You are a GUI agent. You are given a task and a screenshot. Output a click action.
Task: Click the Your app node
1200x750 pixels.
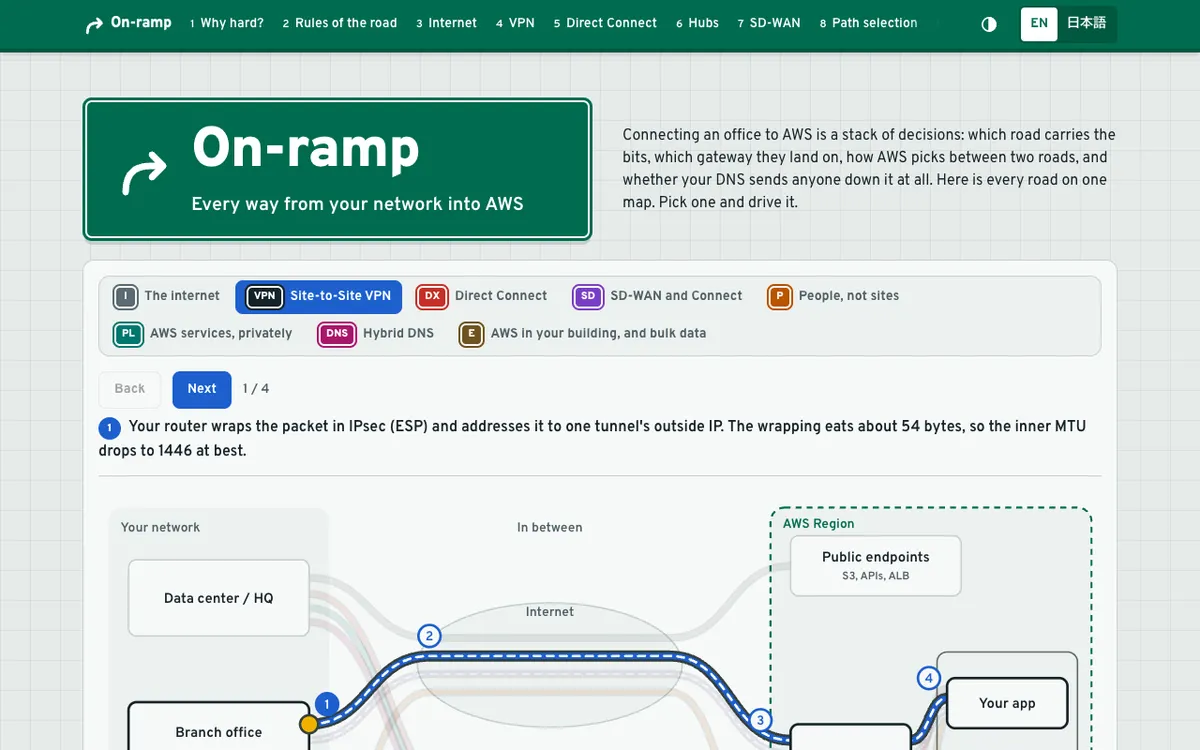point(1007,703)
